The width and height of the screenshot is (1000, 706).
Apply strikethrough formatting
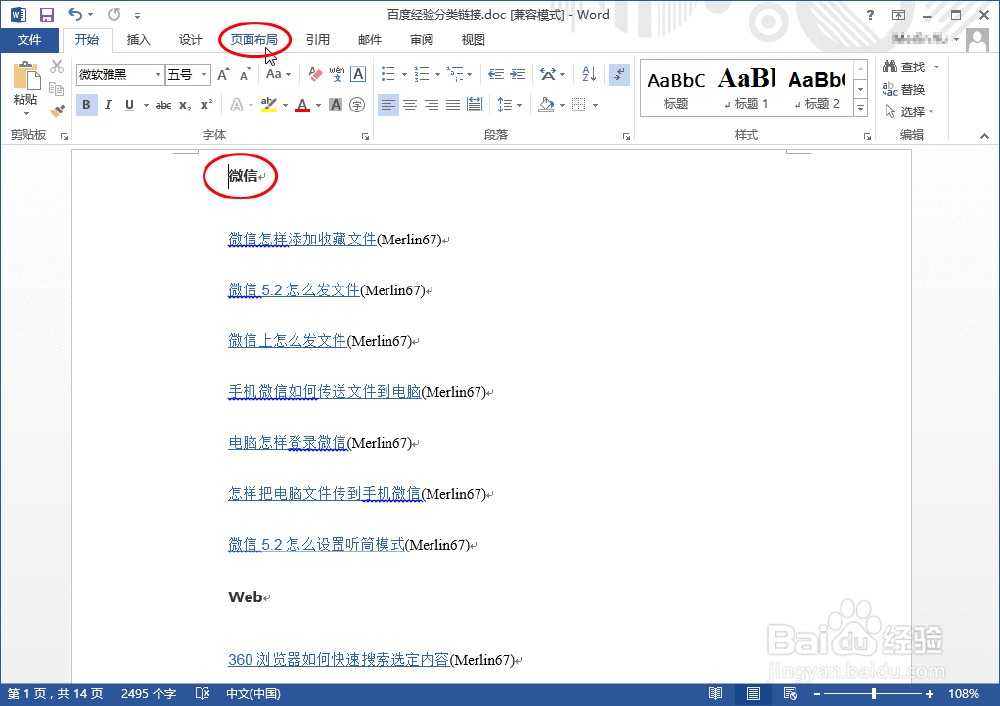point(163,105)
